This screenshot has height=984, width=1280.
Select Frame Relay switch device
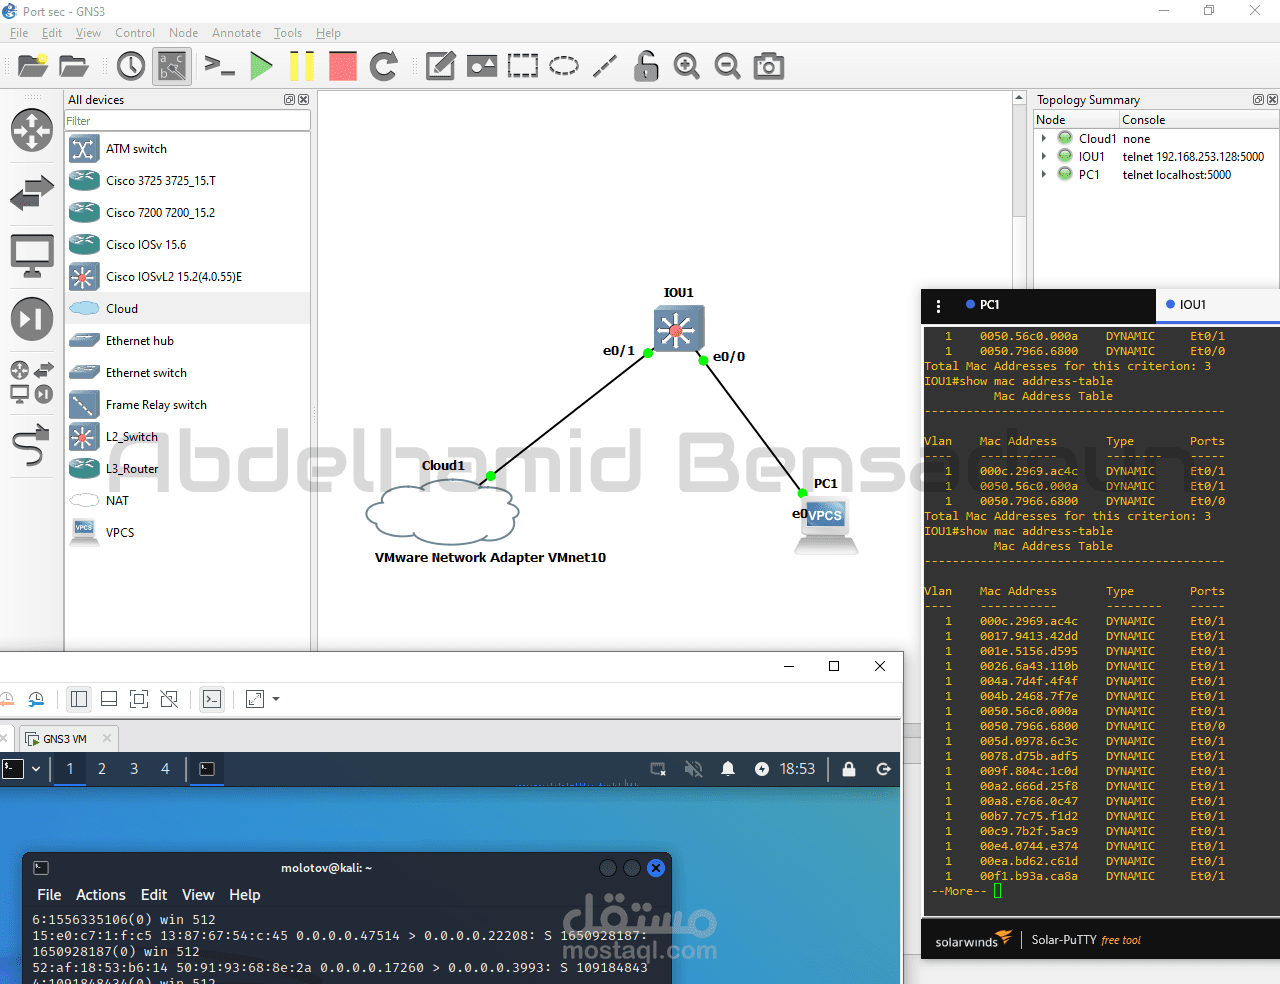click(188, 405)
